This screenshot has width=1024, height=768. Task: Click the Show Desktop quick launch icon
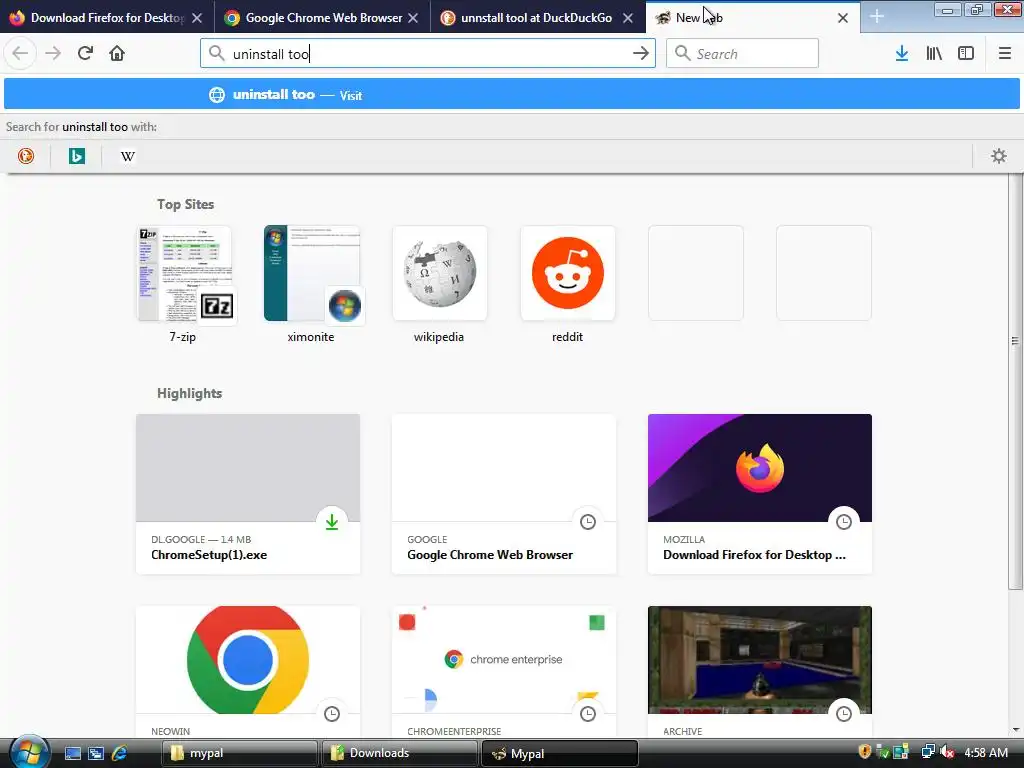pyautogui.click(x=73, y=753)
